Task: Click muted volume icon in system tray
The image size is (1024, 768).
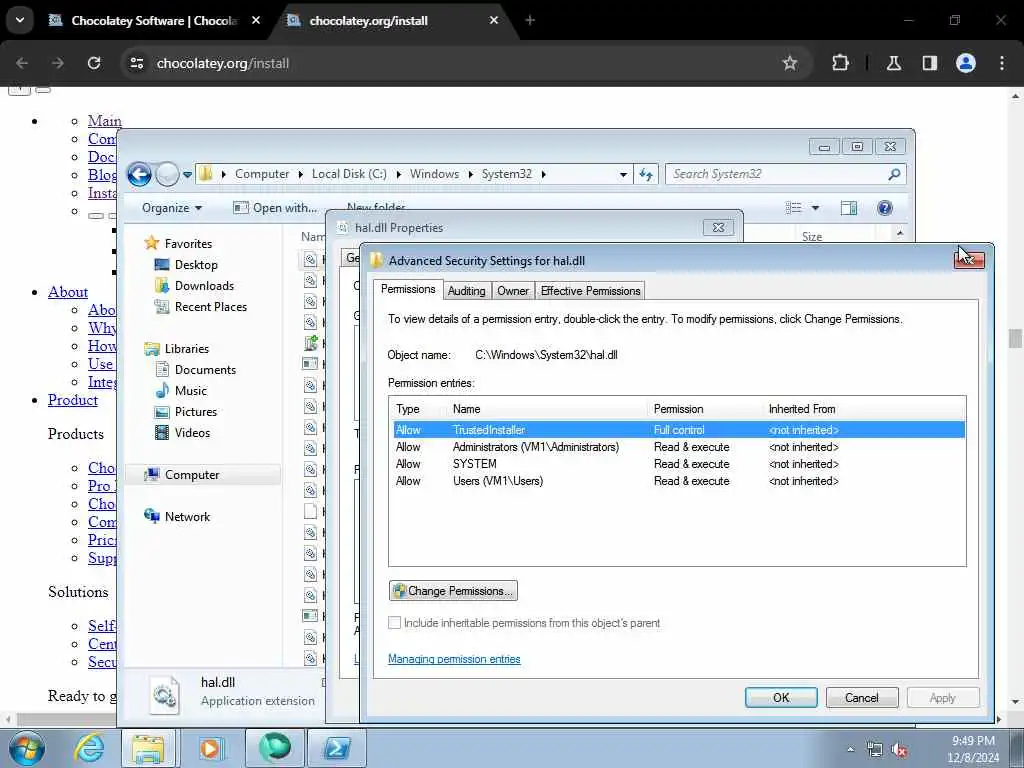Action: (x=899, y=750)
